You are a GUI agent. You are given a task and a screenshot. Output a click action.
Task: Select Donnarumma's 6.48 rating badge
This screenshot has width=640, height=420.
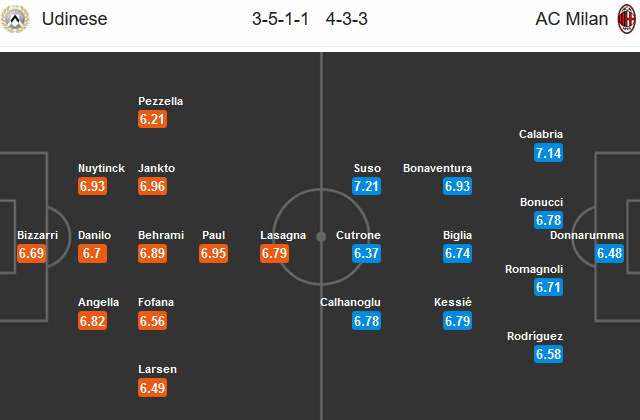(610, 254)
